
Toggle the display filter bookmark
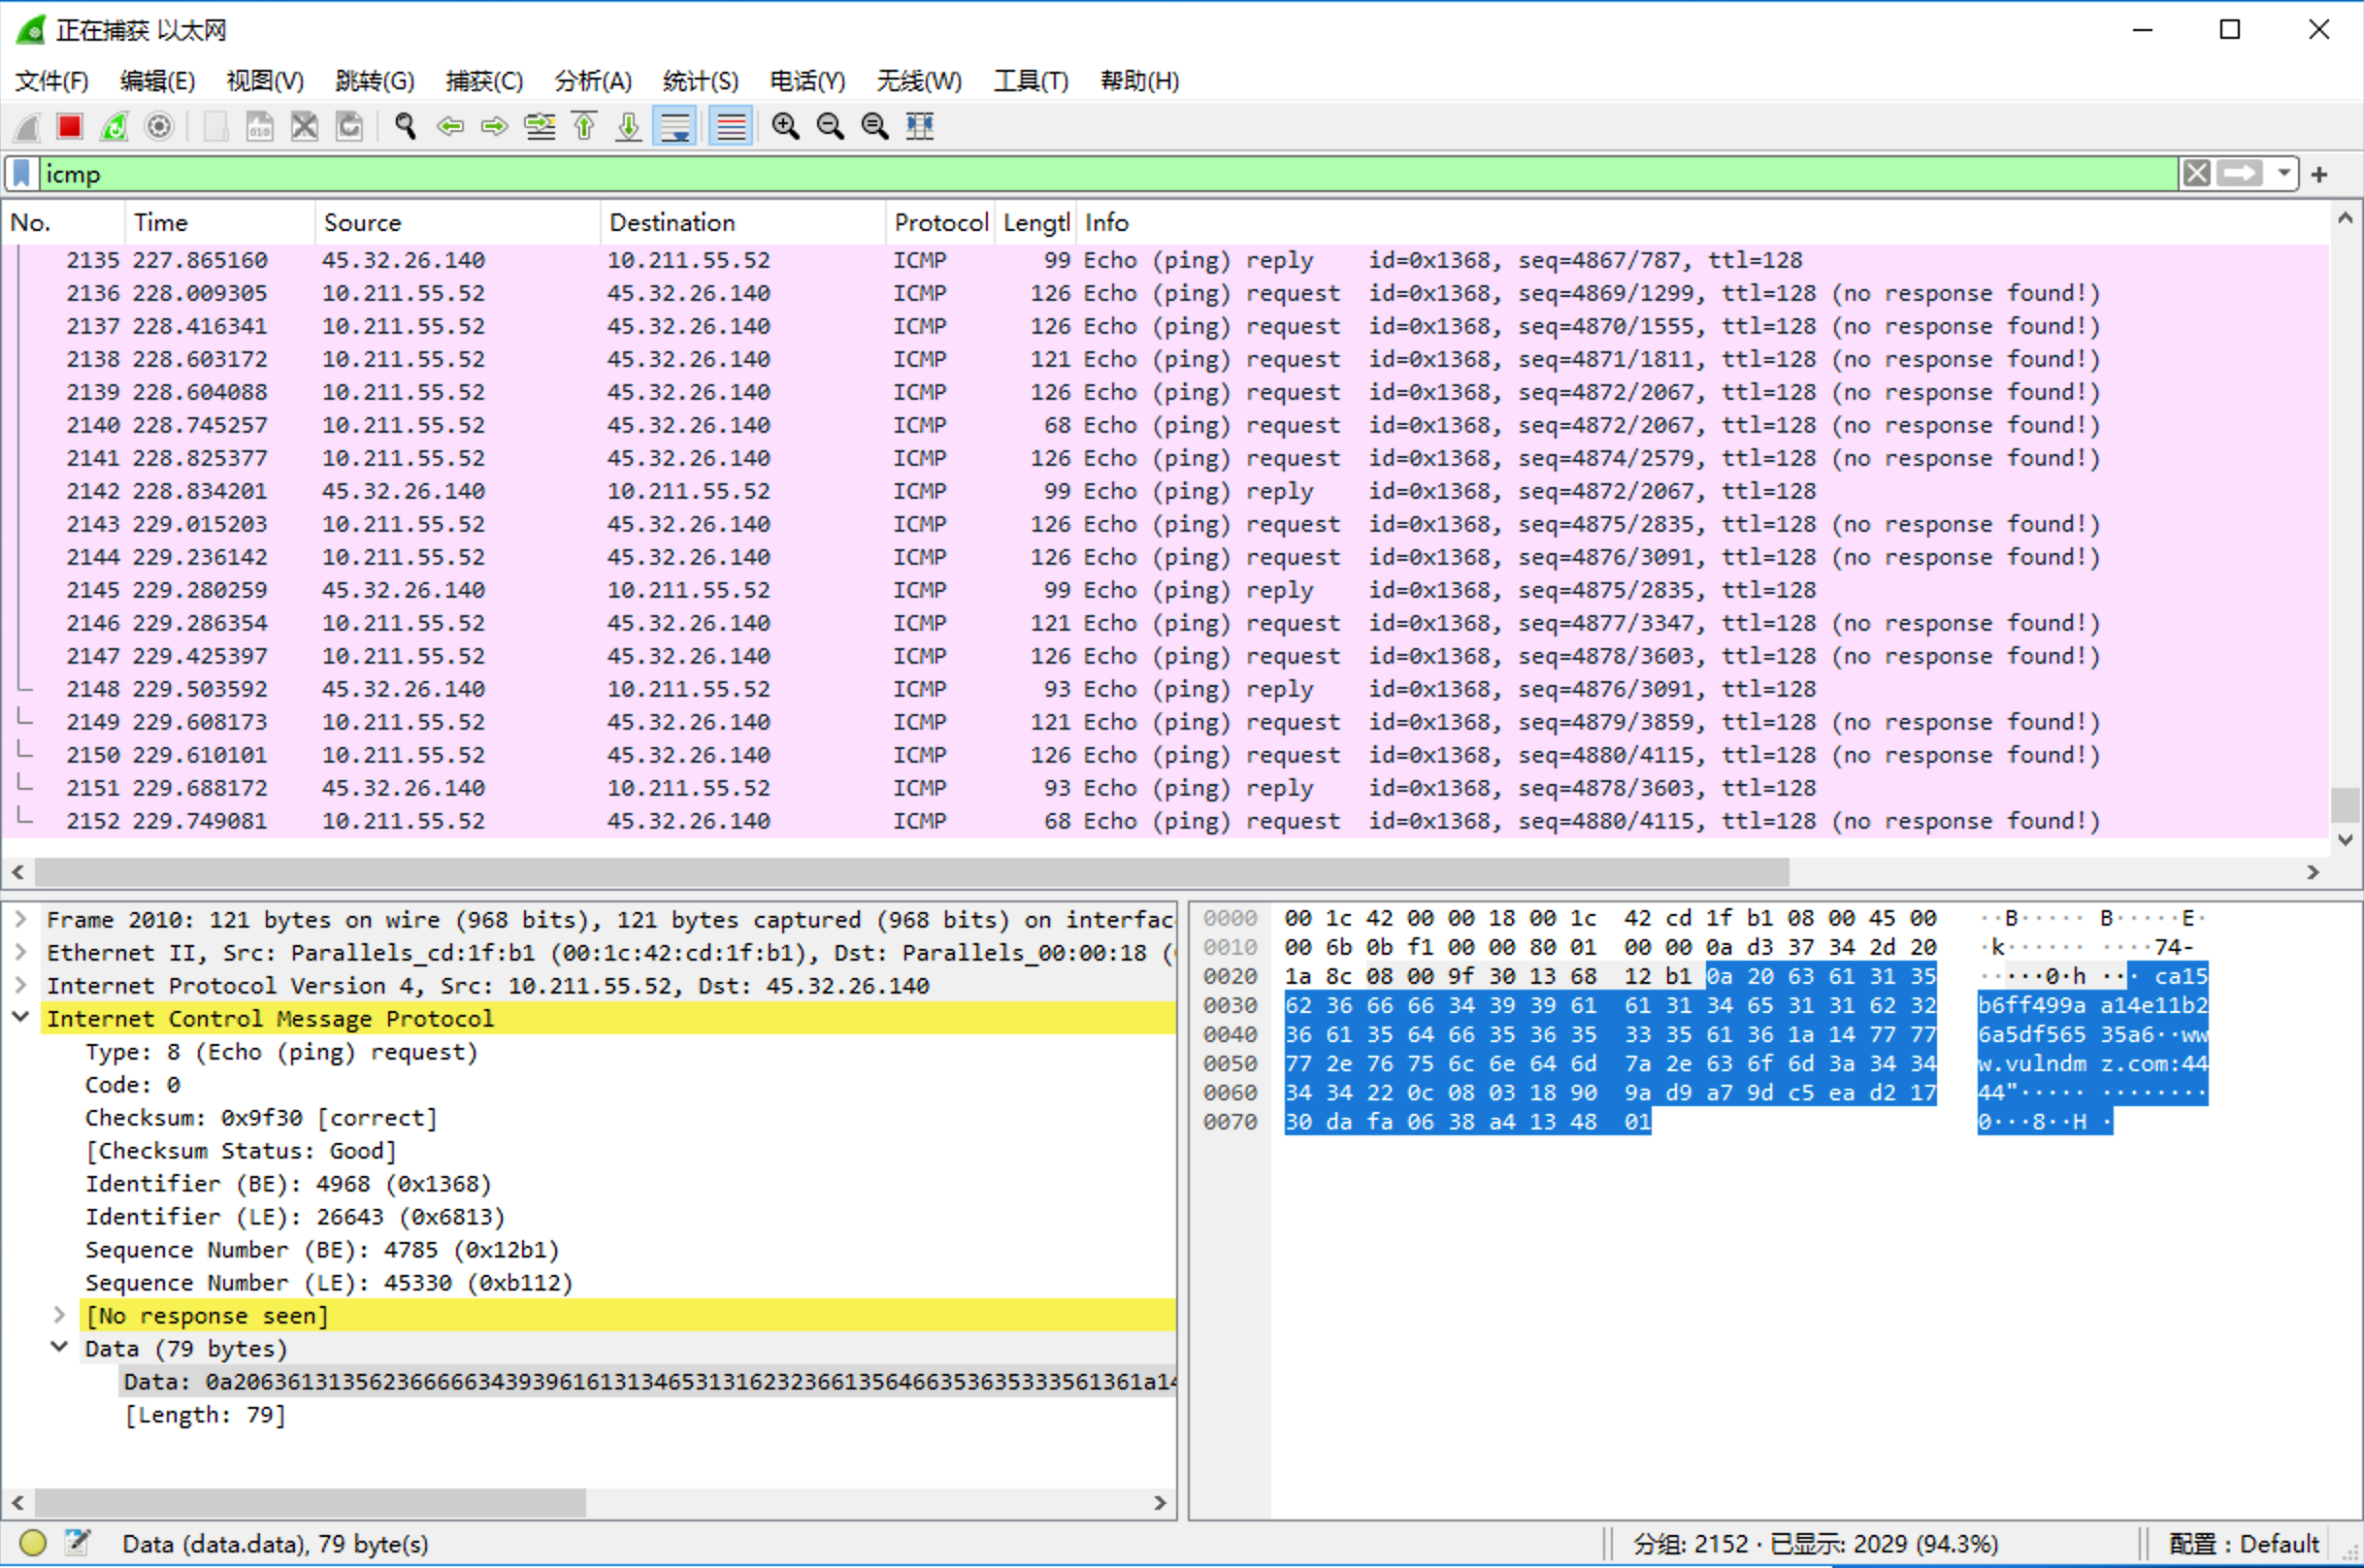[22, 174]
